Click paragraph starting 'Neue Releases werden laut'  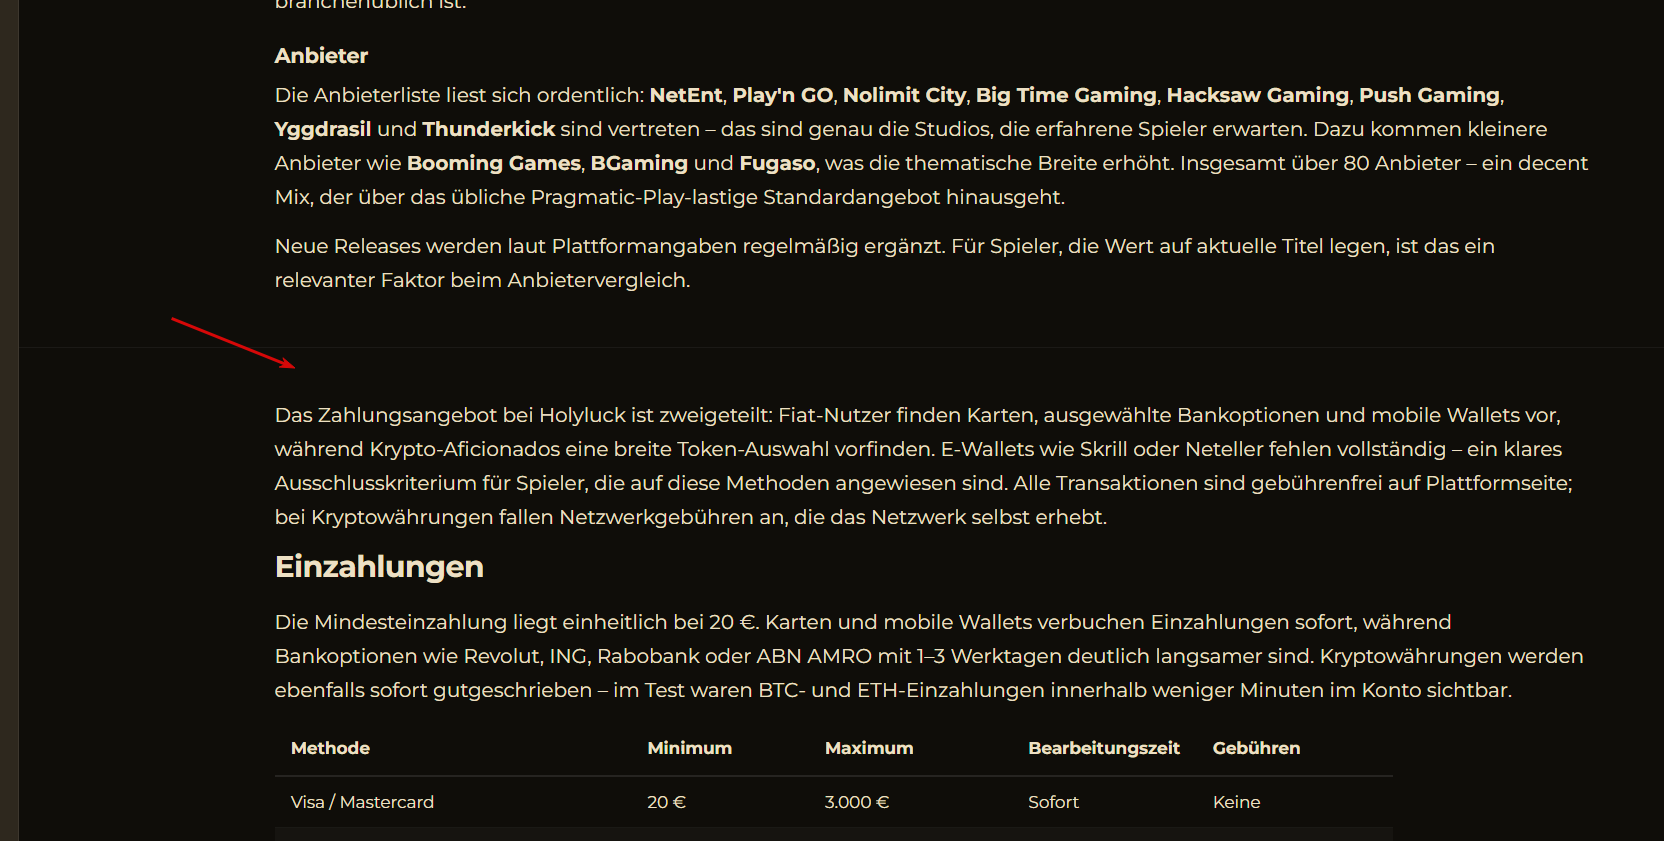coord(885,263)
